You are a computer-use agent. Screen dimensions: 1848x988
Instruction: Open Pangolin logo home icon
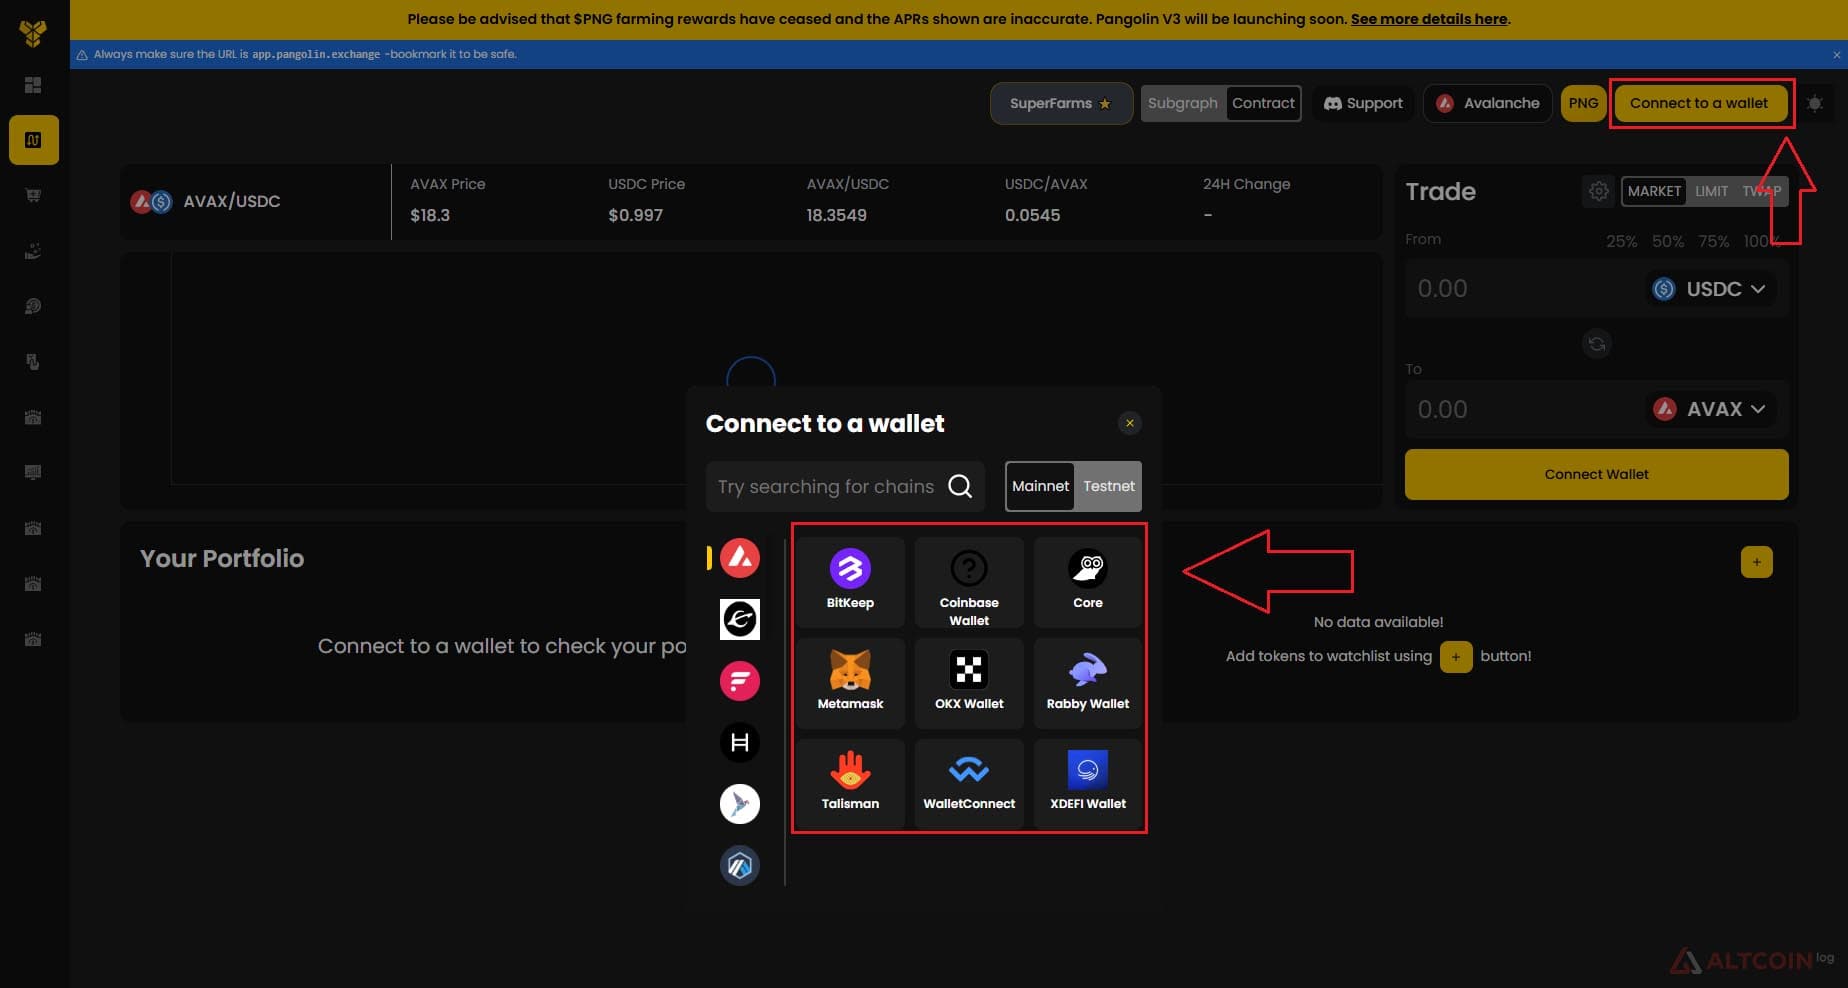coord(33,33)
